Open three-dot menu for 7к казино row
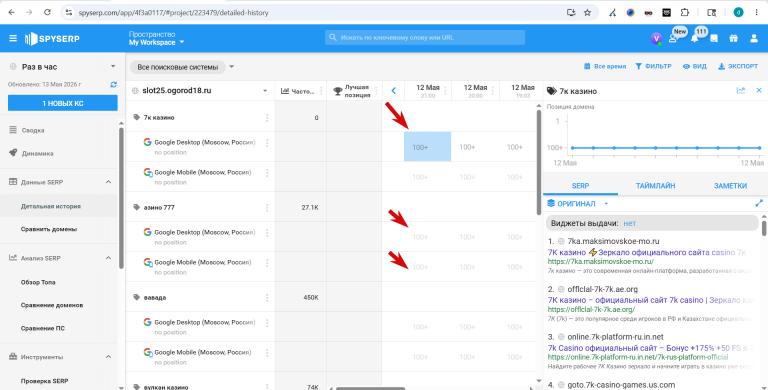Screen dimensions: 768x390 (267, 118)
